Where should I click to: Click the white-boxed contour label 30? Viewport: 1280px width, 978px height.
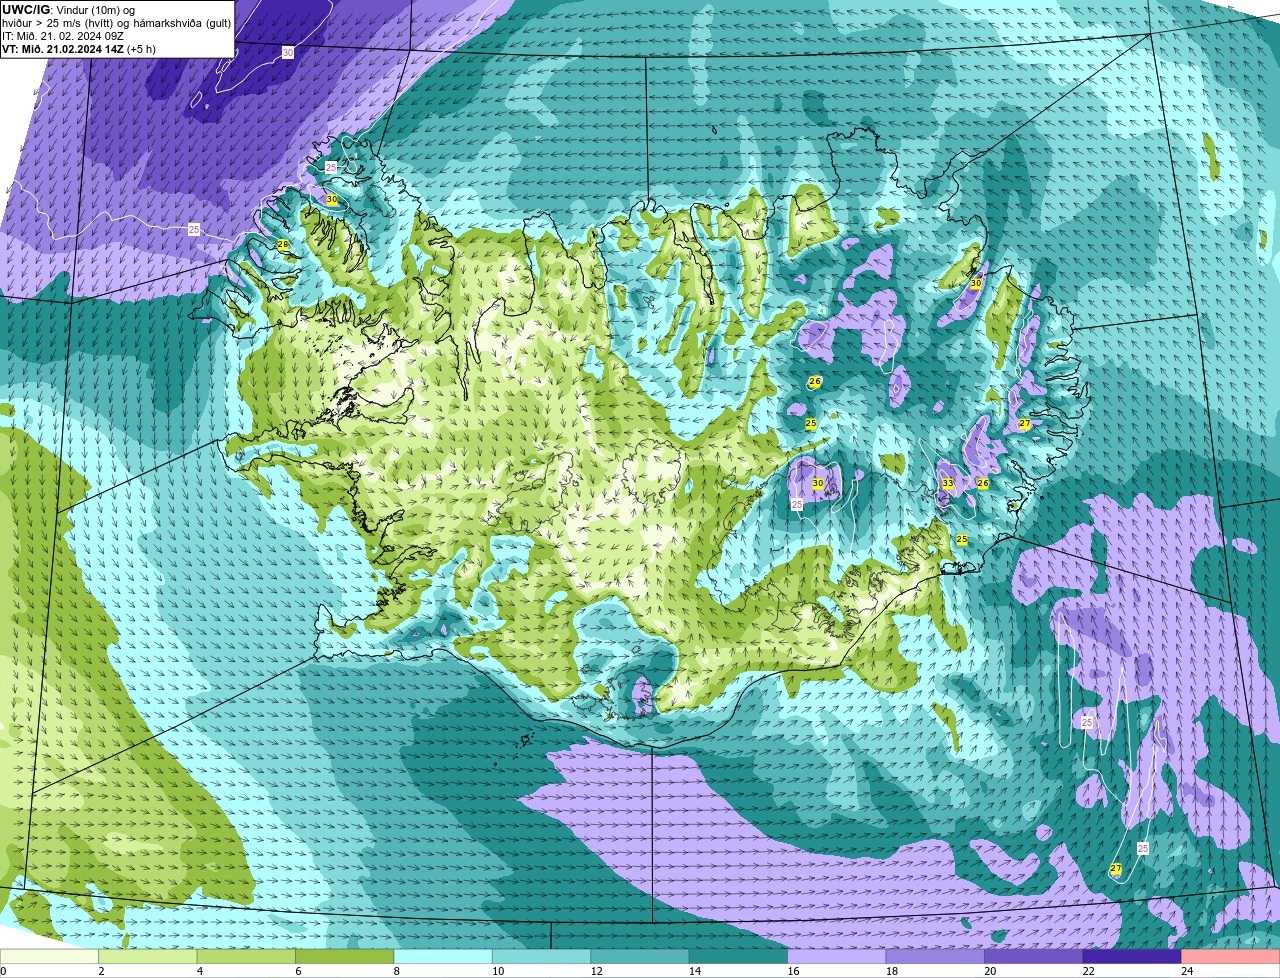[288, 52]
